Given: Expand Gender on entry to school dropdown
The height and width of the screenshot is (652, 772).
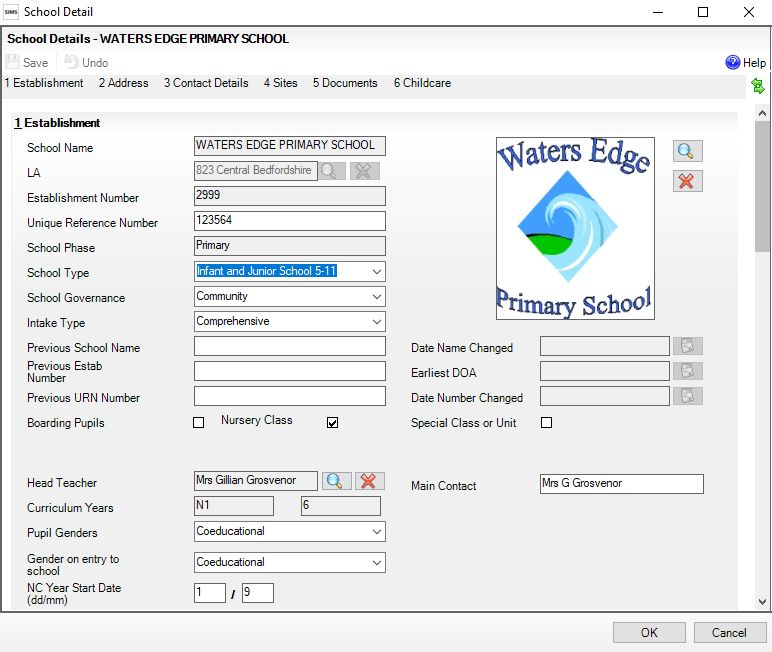Looking at the screenshot, I should [377, 562].
